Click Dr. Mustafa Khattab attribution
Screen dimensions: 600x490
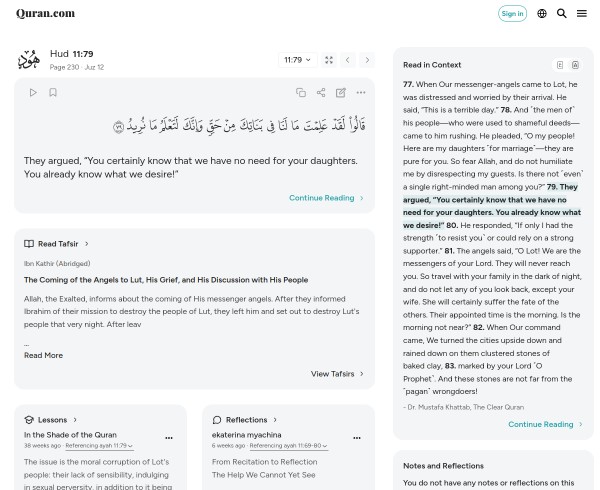(x=463, y=407)
